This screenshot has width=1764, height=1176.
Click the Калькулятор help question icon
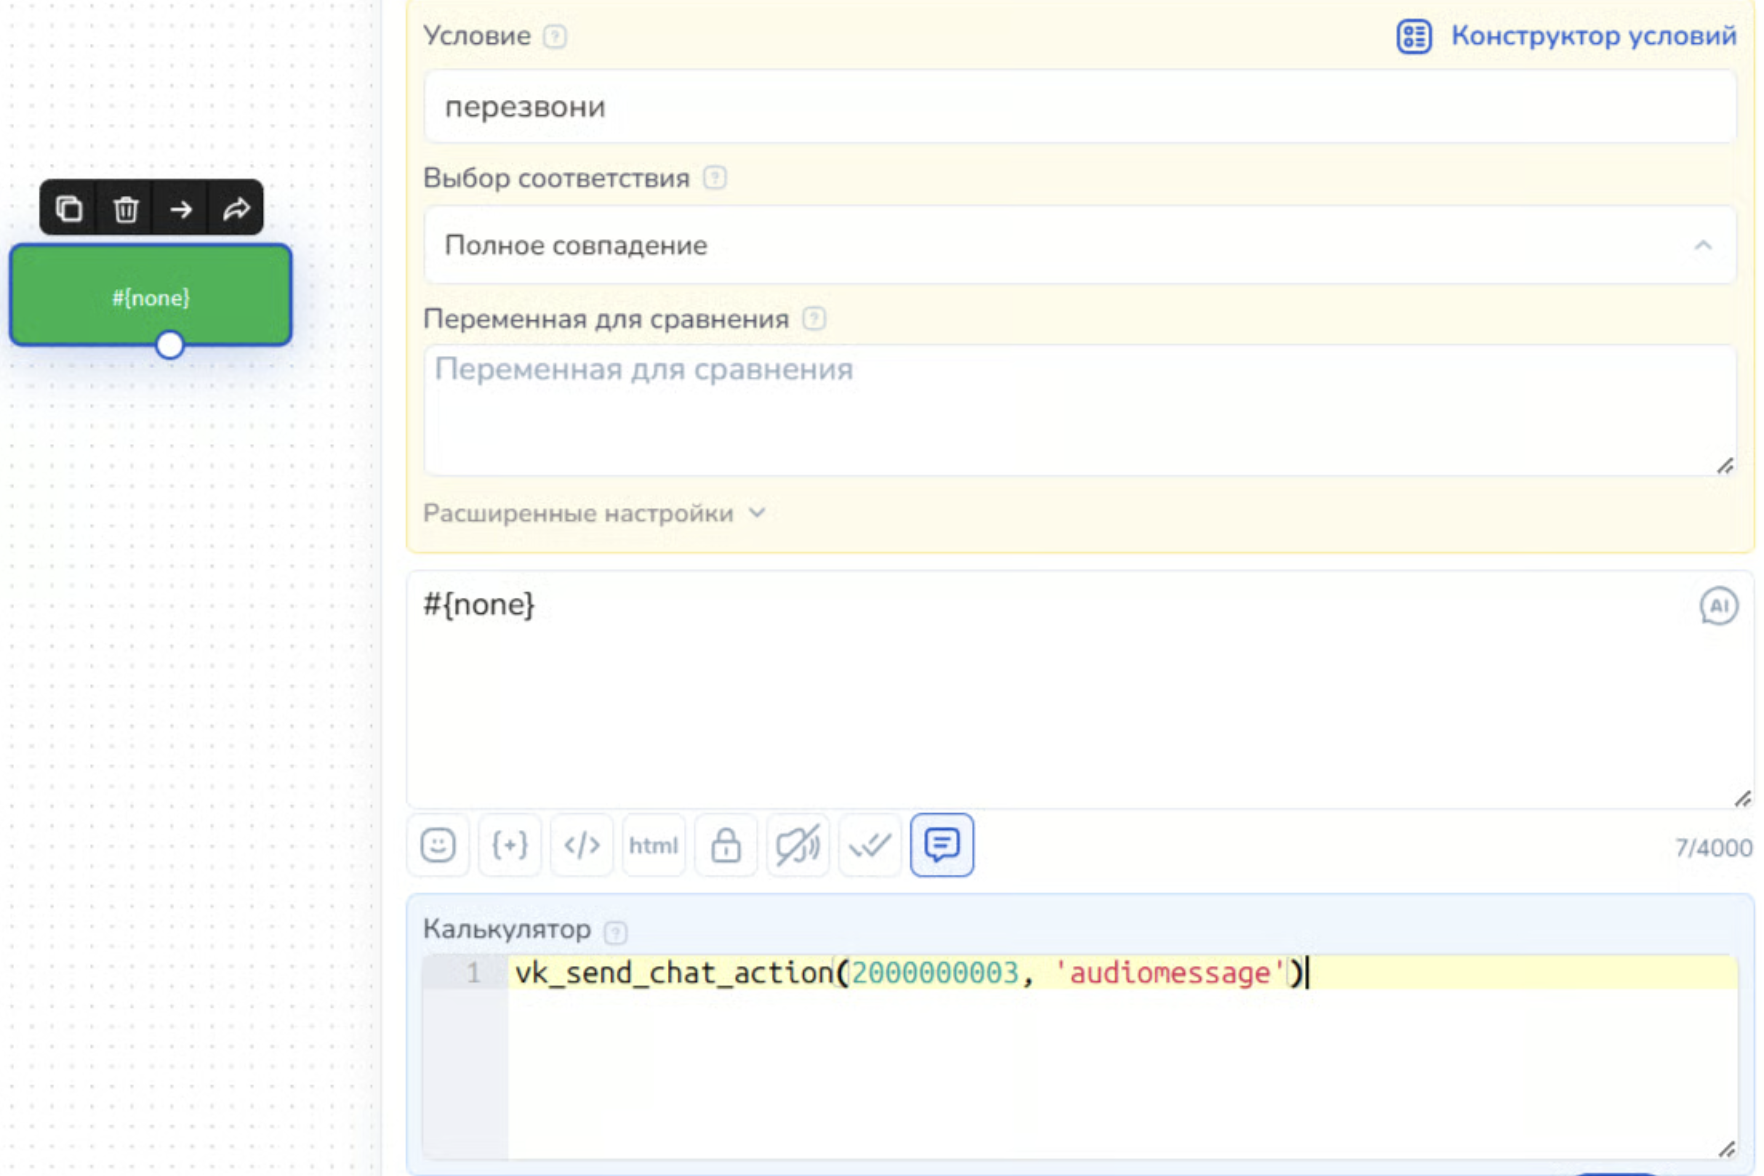point(616,932)
